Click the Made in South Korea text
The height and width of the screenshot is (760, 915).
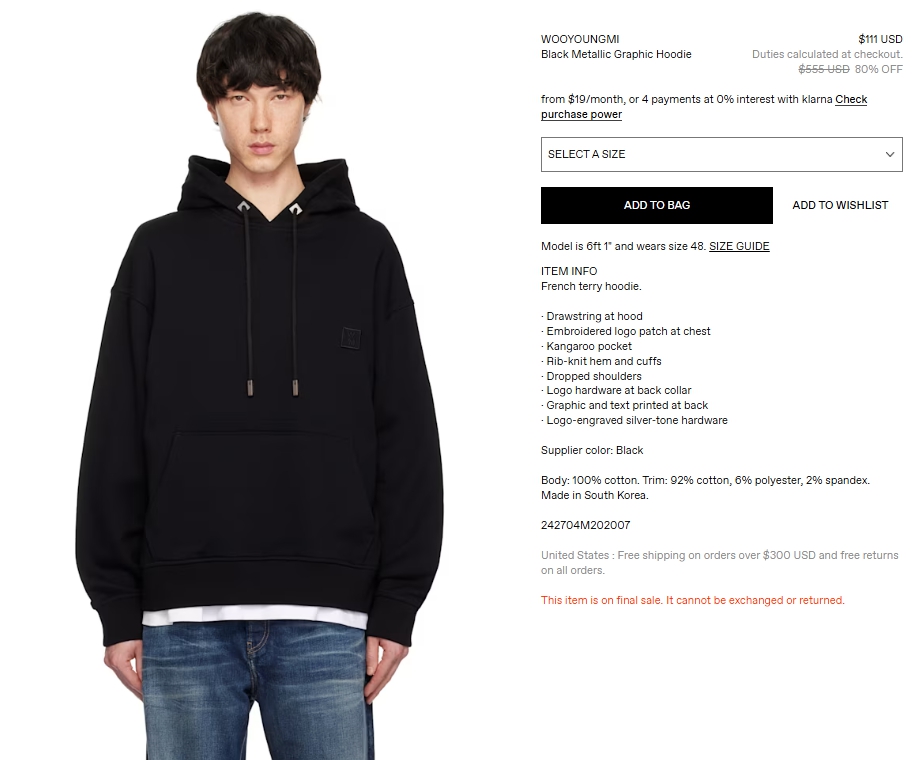pos(595,496)
